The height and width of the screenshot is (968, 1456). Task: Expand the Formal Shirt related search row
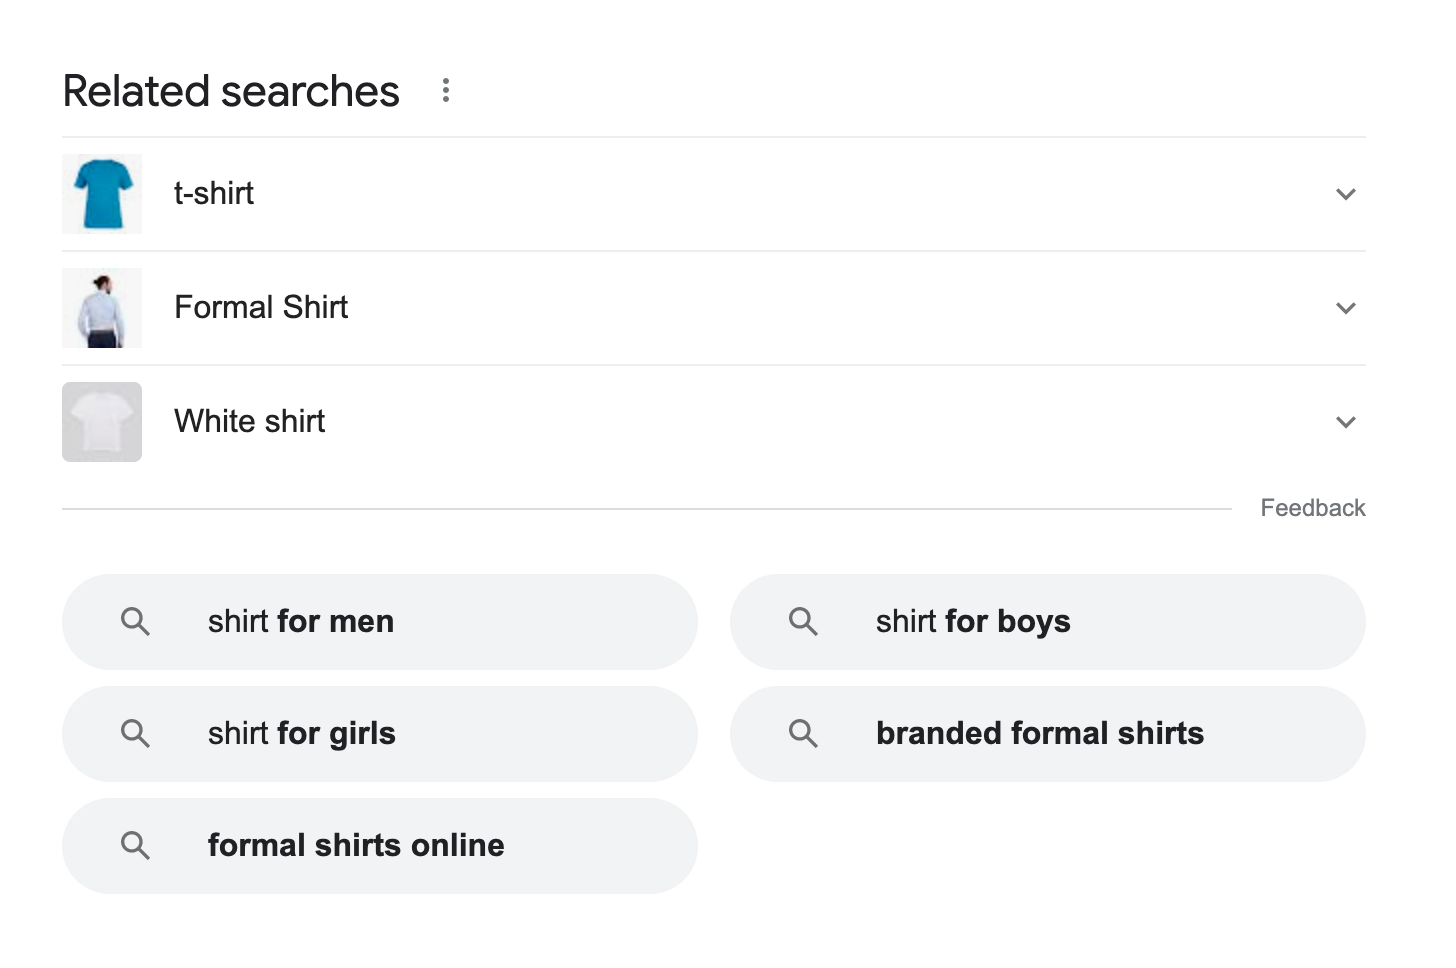(1346, 308)
